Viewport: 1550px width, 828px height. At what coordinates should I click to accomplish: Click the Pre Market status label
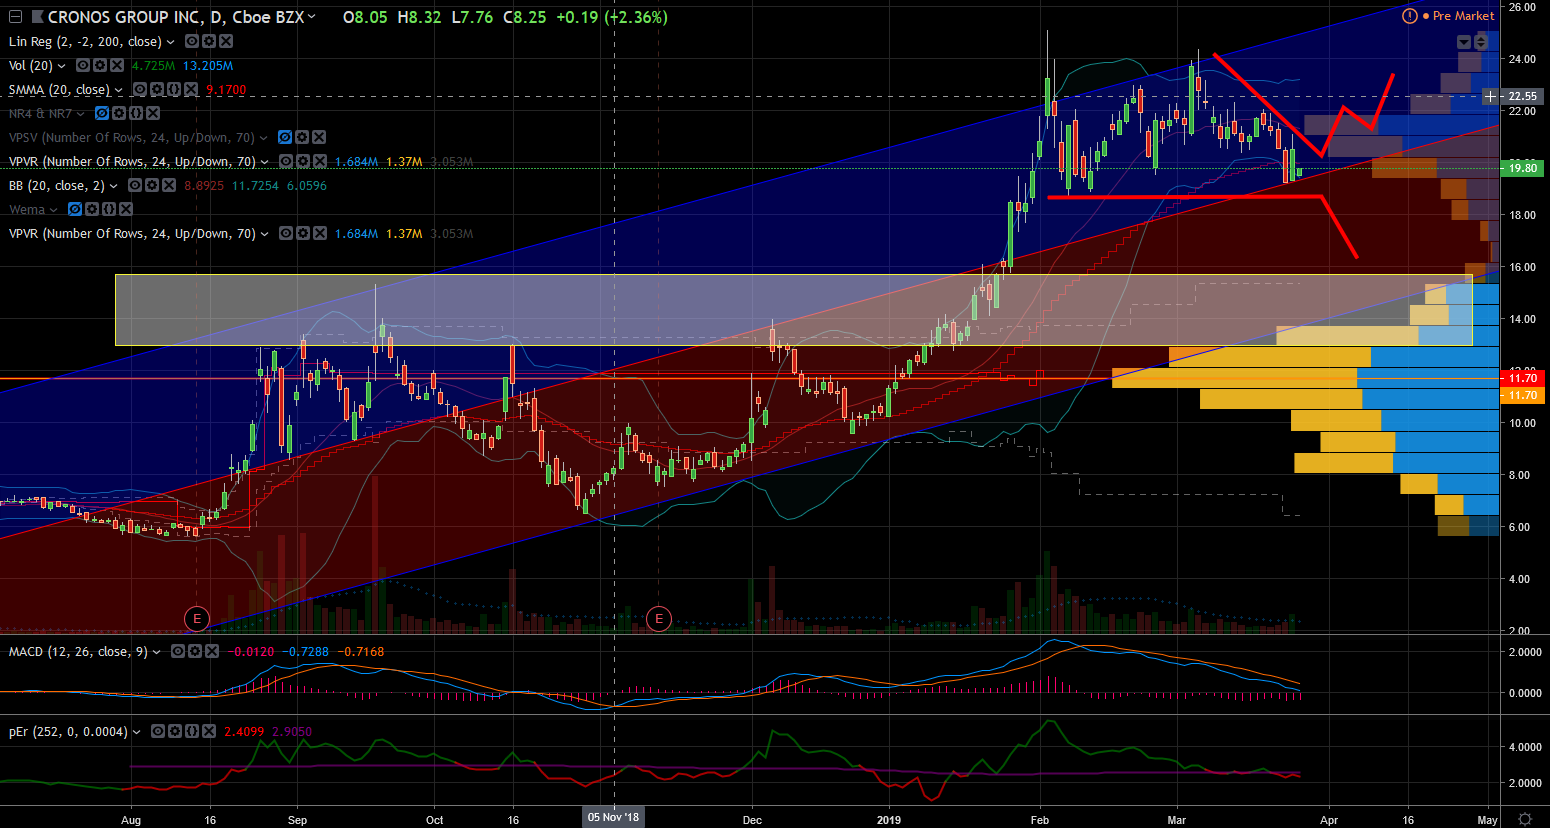pos(1464,16)
